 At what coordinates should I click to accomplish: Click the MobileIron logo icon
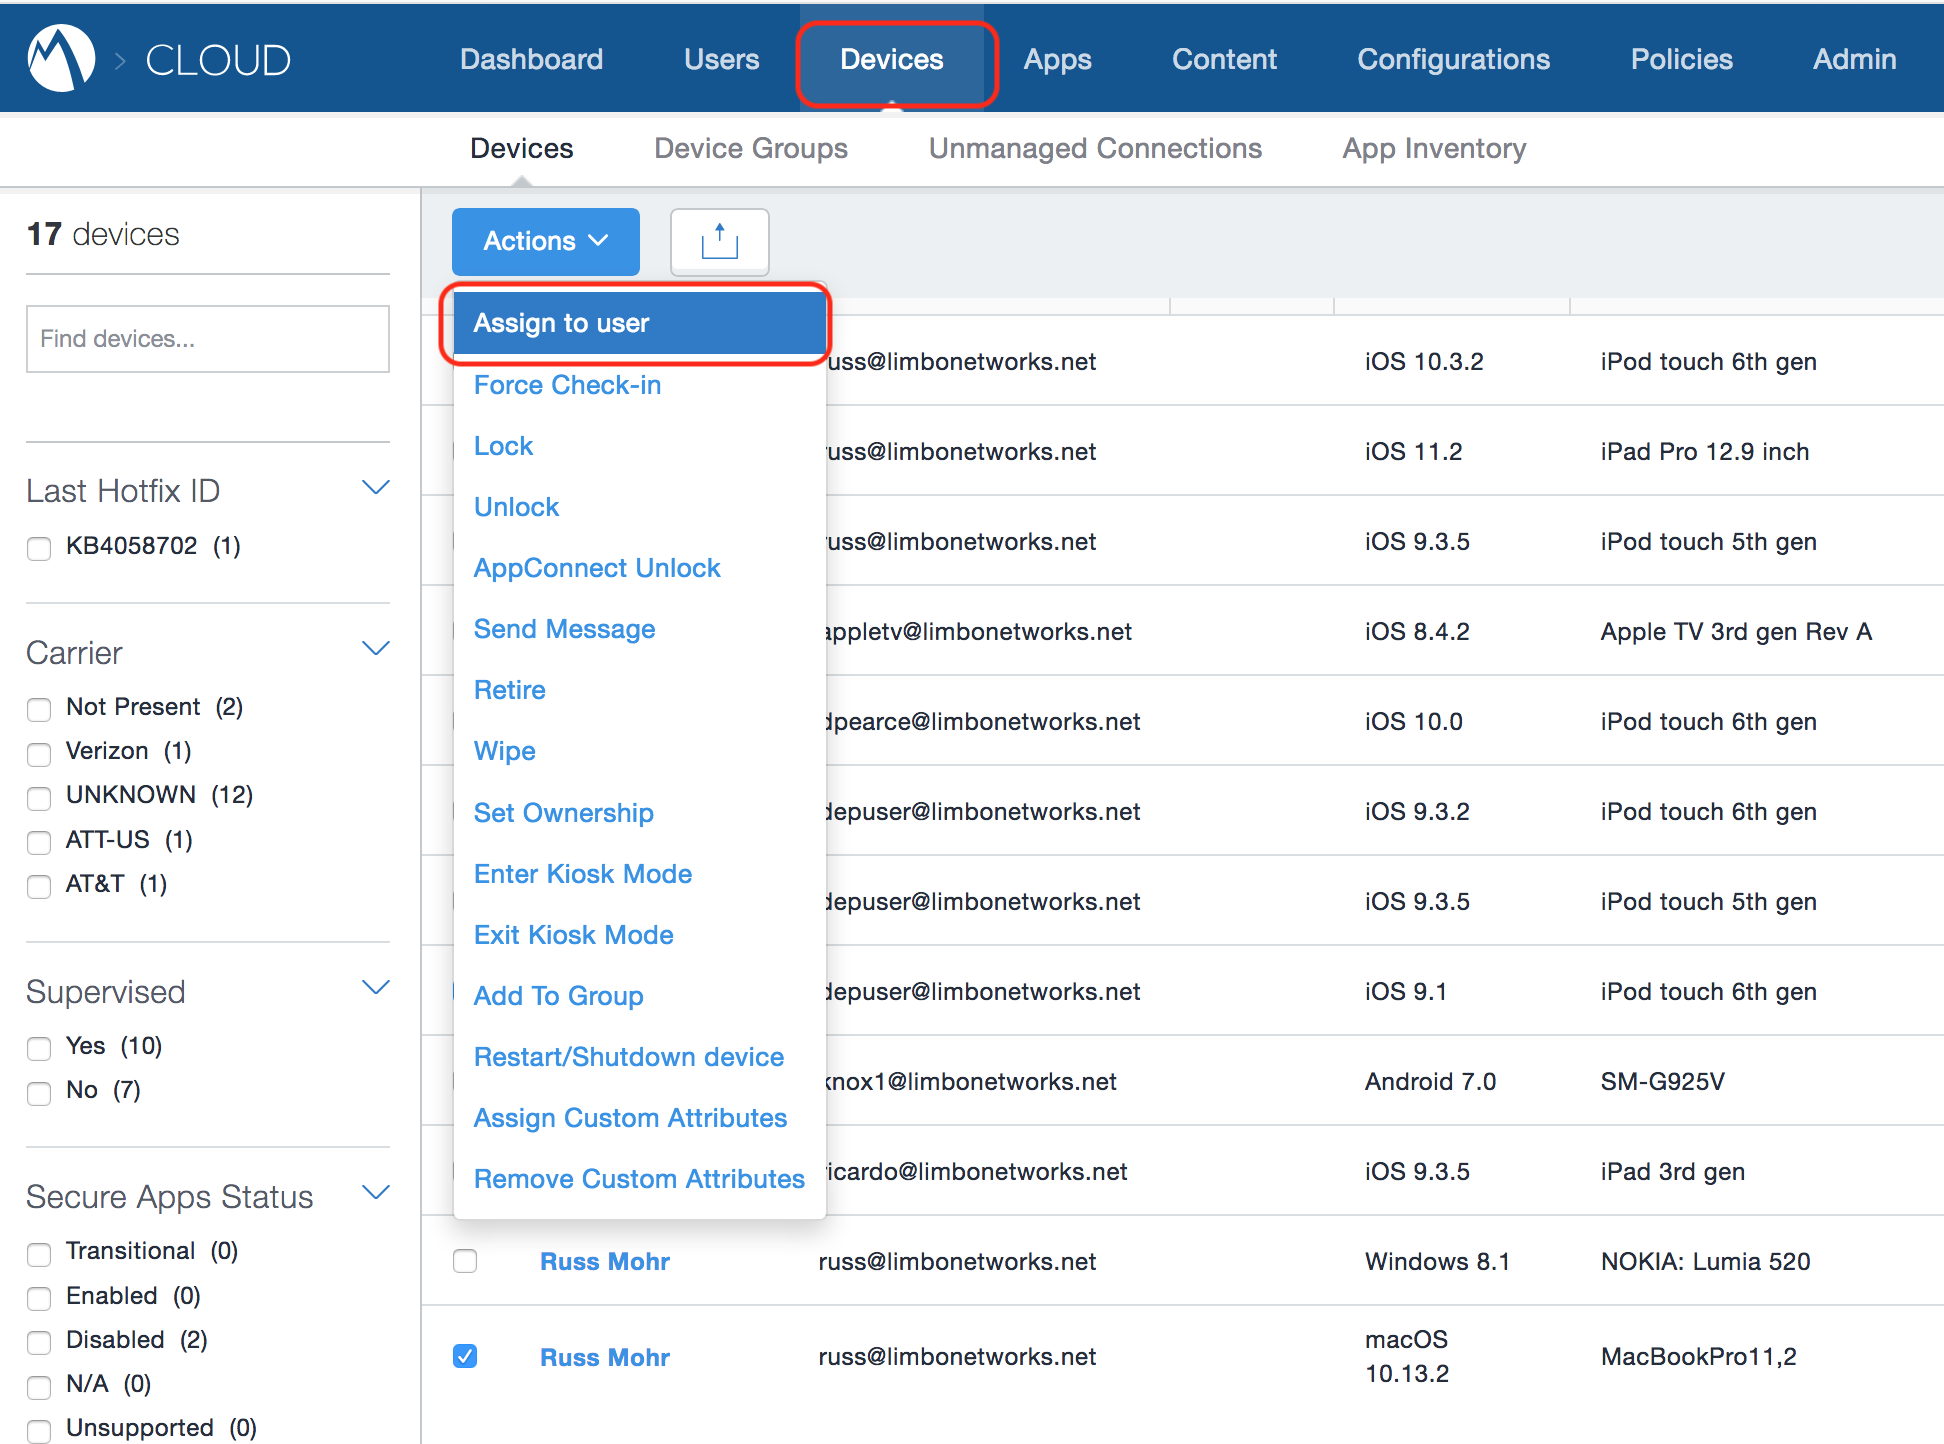point(61,58)
